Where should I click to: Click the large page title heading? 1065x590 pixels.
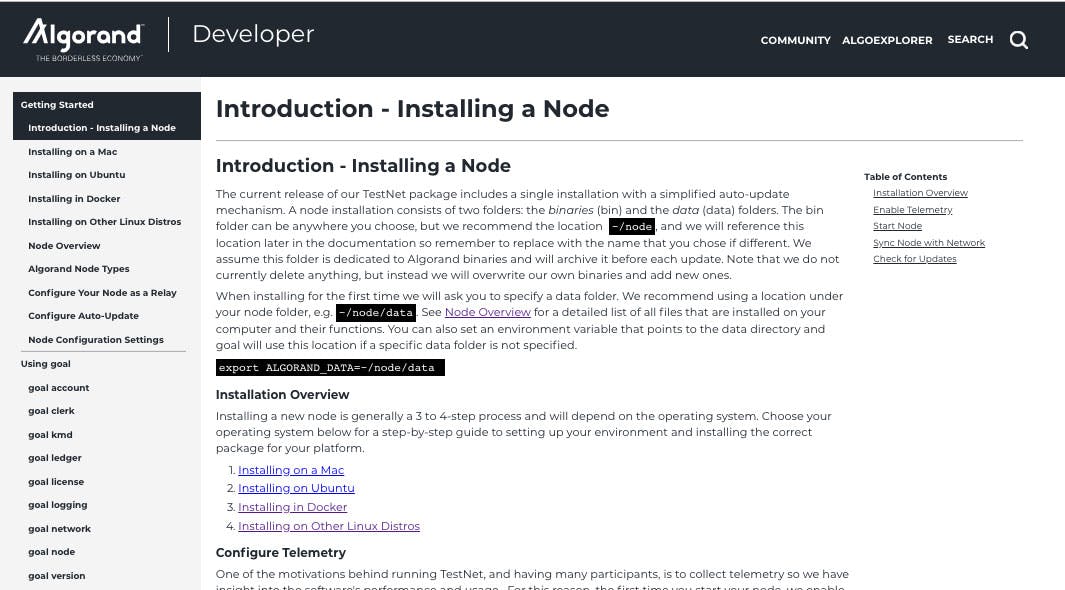[x=412, y=109]
